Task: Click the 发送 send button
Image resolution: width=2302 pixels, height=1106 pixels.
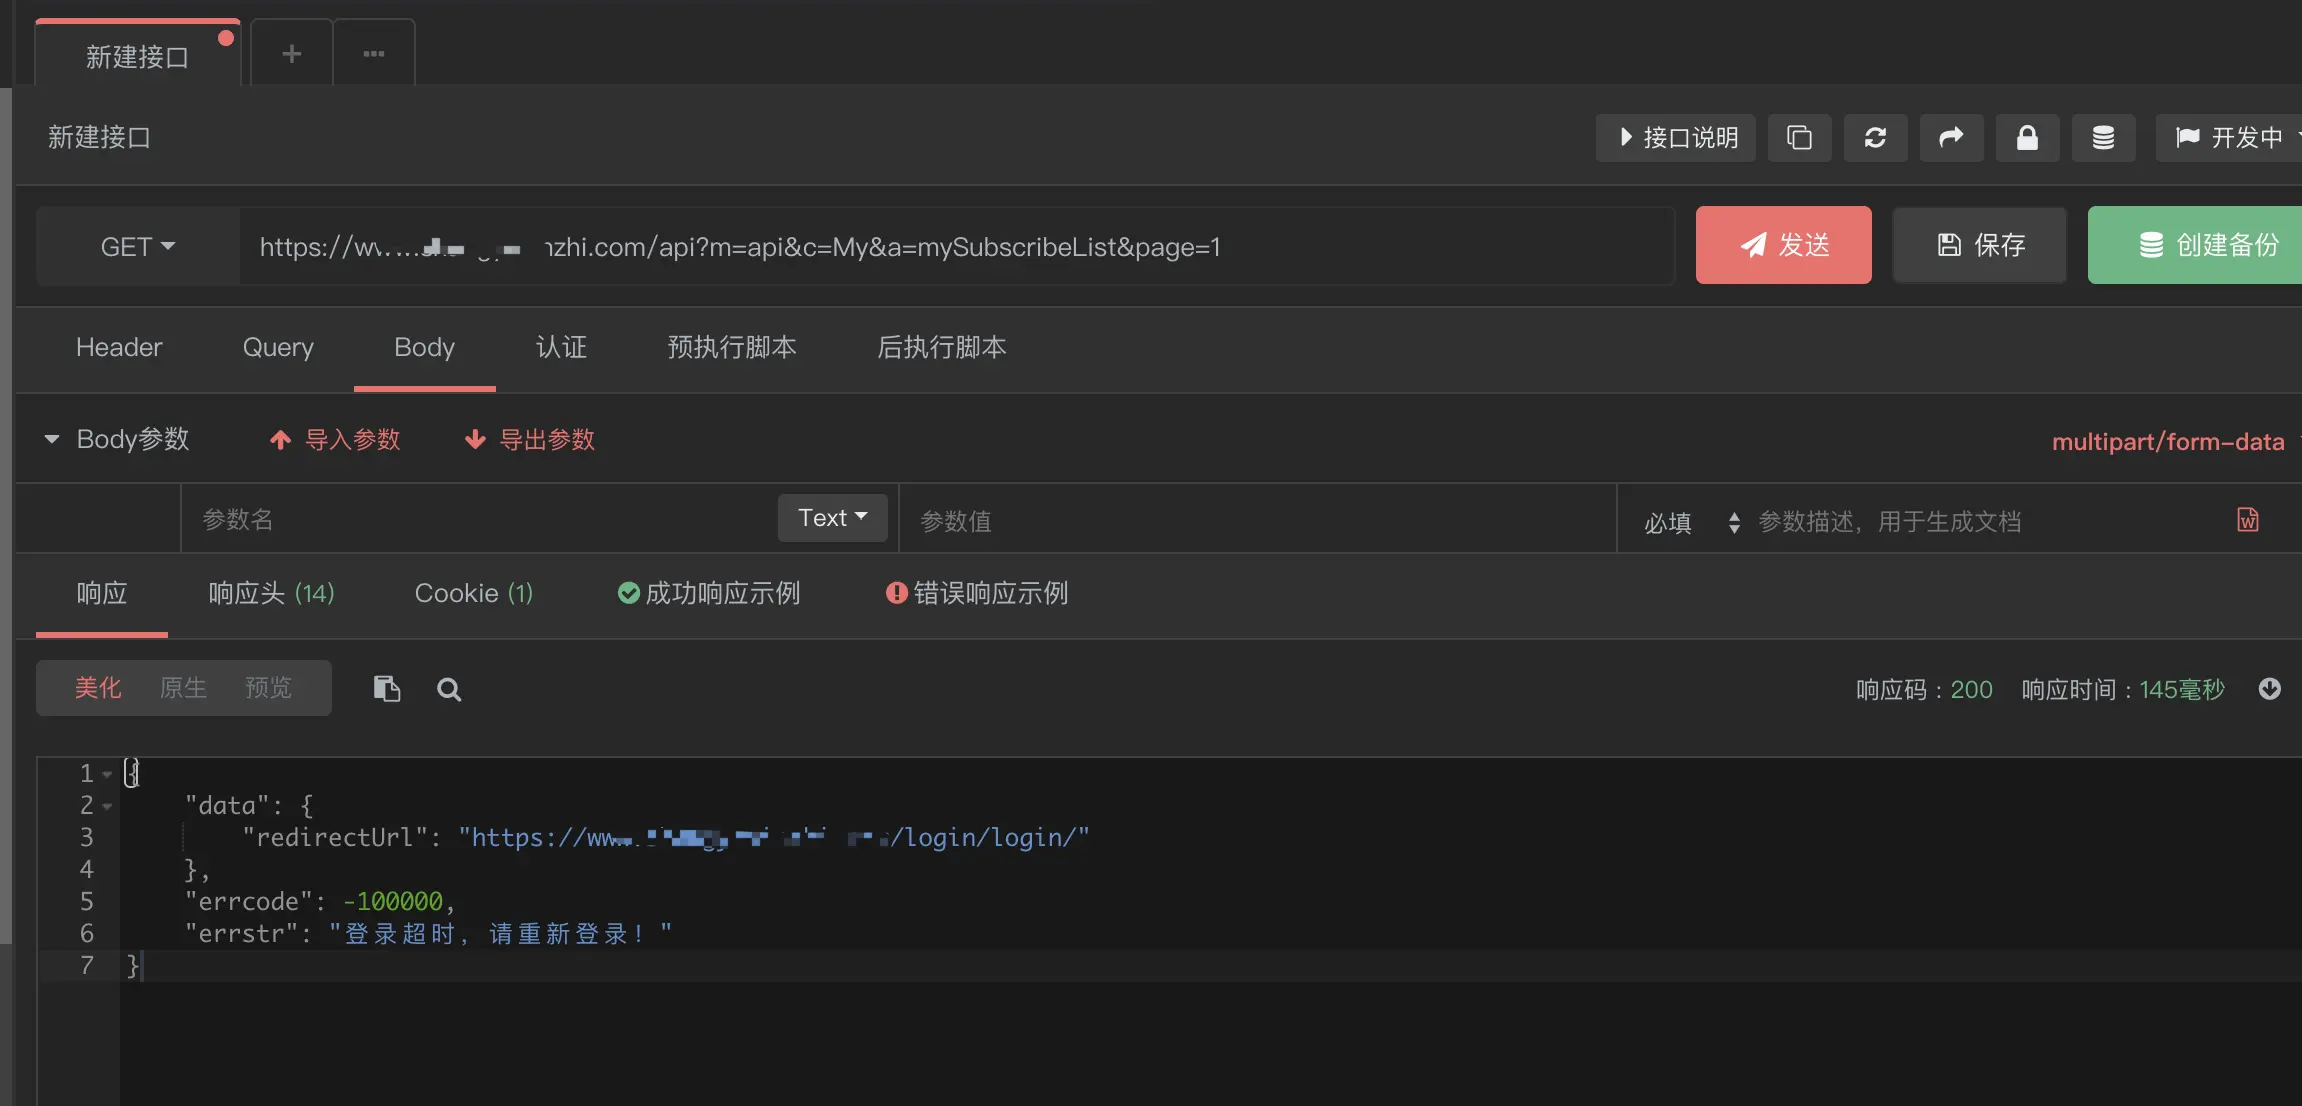Action: [x=1783, y=244]
